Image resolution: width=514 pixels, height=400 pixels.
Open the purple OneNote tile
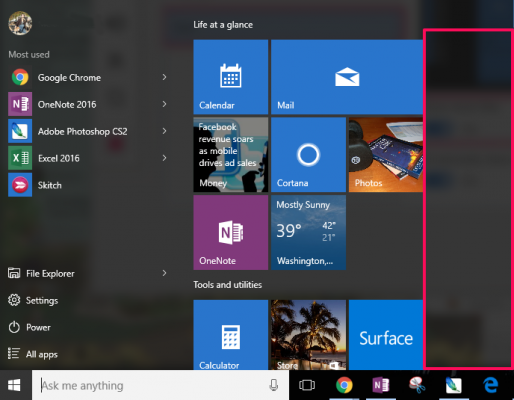click(x=231, y=232)
